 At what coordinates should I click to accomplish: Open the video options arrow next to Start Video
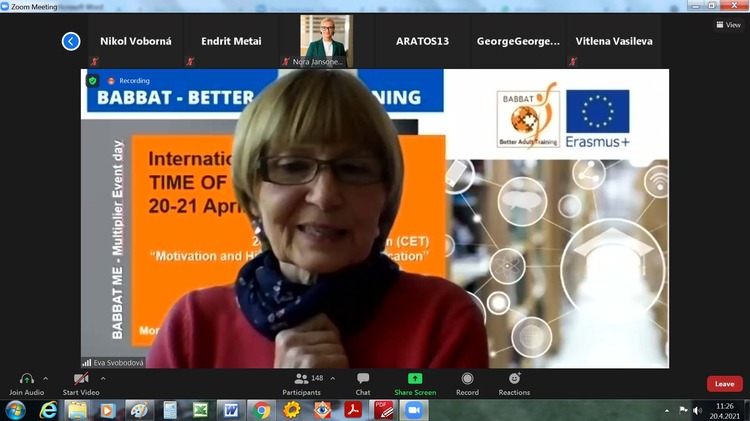coord(103,378)
